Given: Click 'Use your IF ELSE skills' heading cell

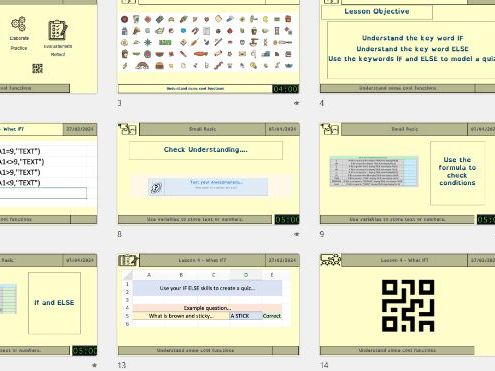Looking at the screenshot, I should tap(207, 288).
